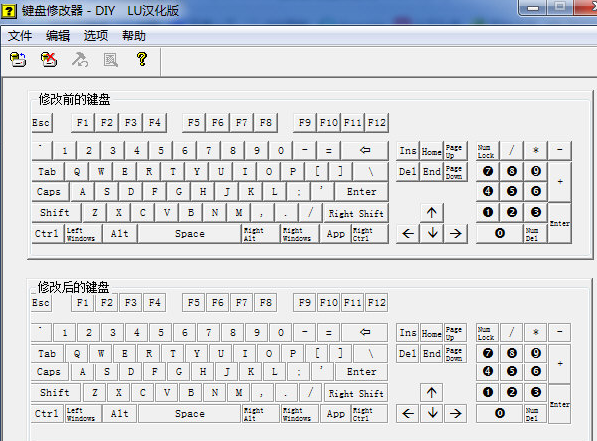The width and height of the screenshot is (597, 441).
Task: Open the 文件 menu
Action: click(x=20, y=36)
